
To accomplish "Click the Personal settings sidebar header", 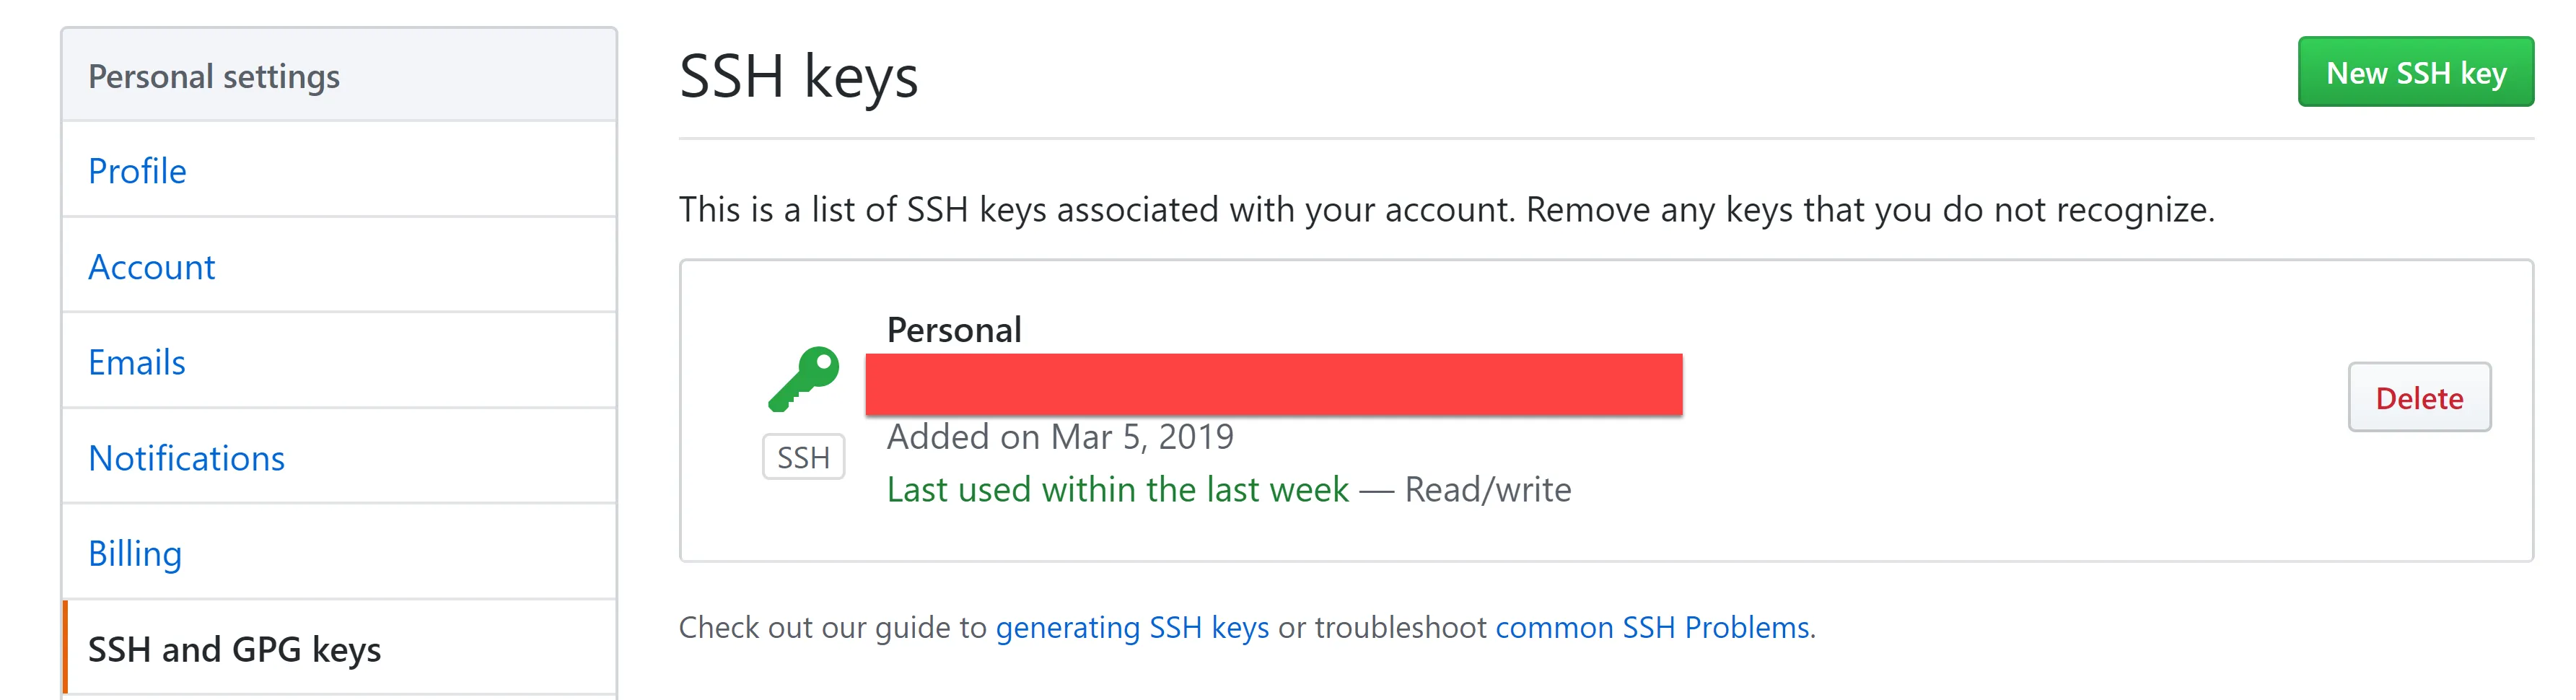I will pyautogui.click(x=214, y=77).
